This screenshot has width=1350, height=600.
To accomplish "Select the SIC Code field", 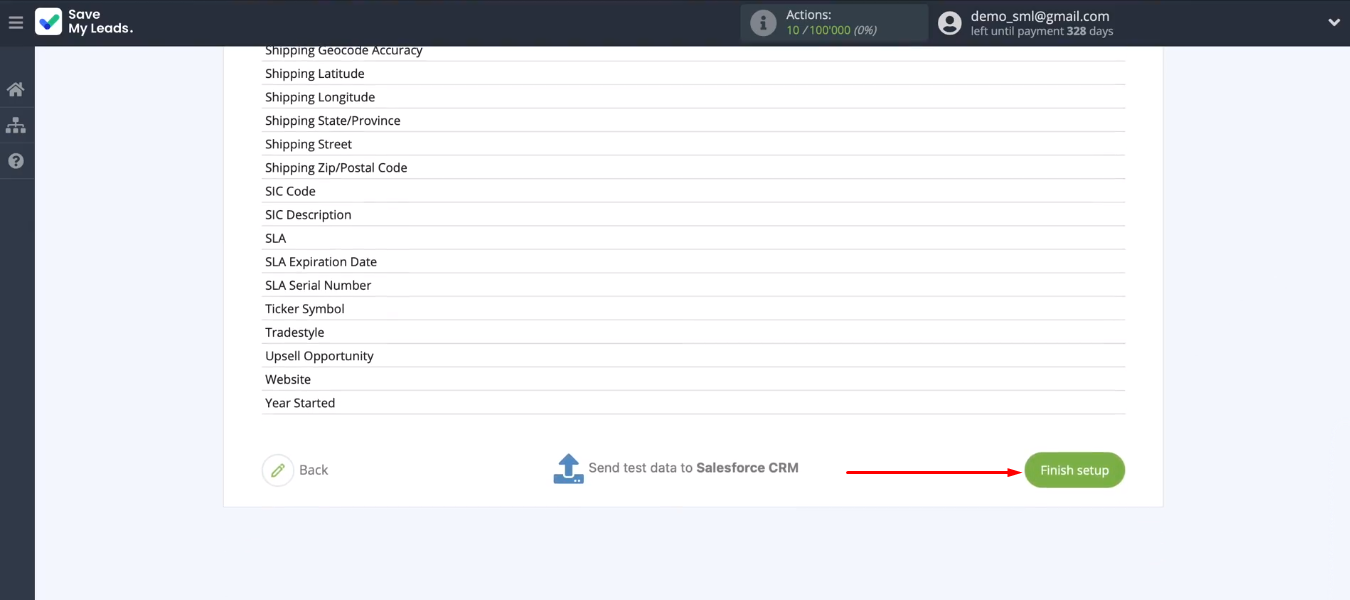I will point(693,191).
